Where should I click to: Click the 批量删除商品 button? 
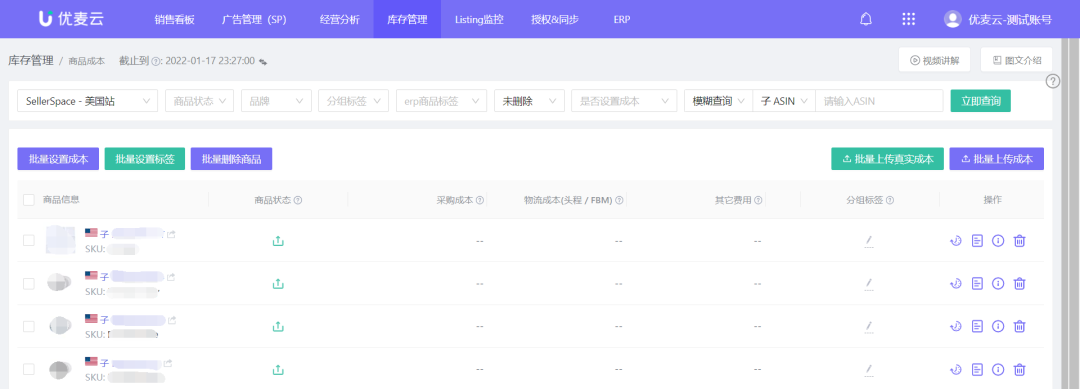[x=231, y=158]
